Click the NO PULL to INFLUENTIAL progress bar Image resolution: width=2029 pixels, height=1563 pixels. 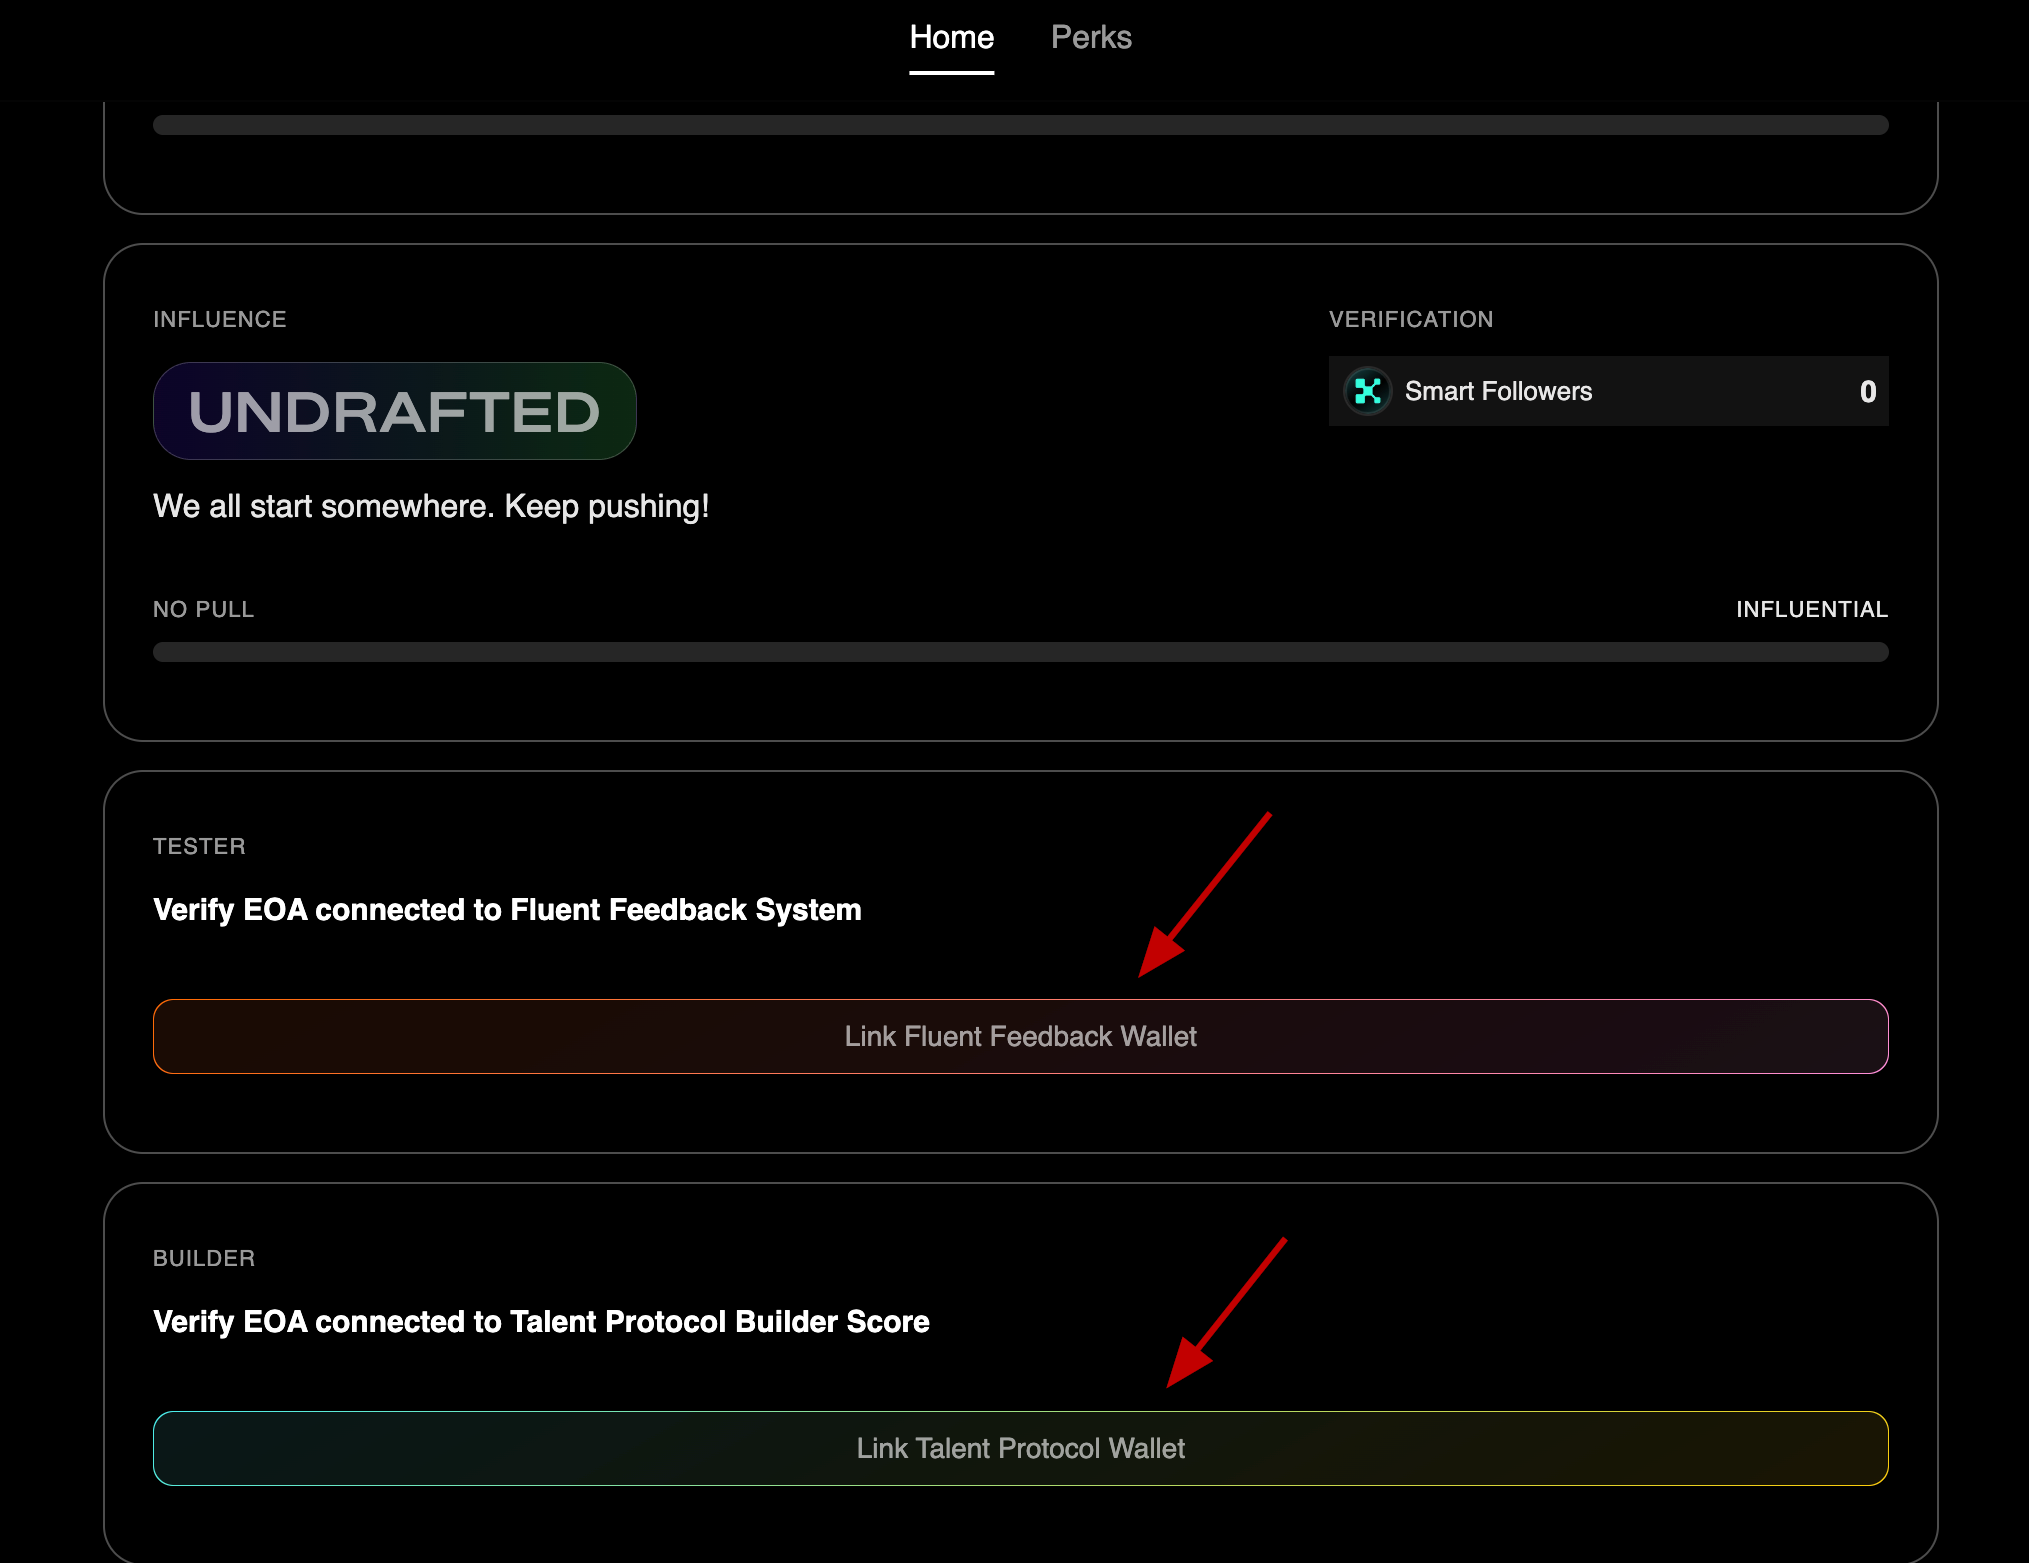(x=1020, y=652)
